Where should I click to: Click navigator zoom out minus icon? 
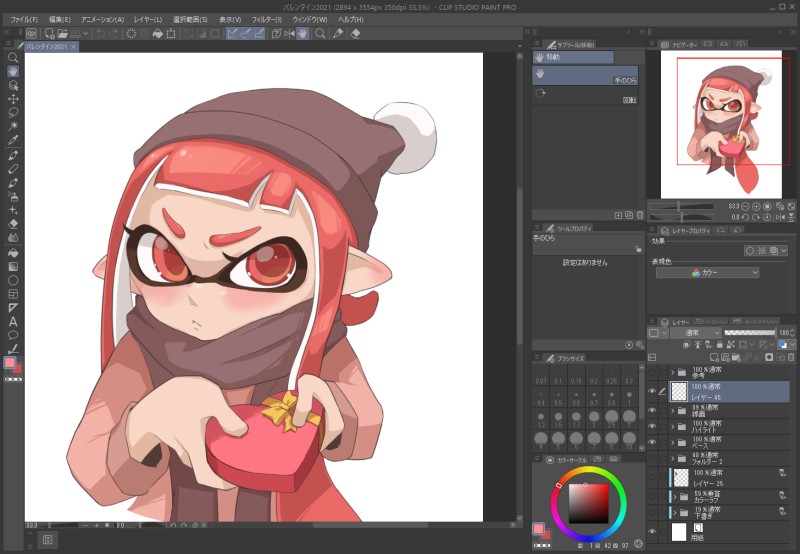pos(745,207)
